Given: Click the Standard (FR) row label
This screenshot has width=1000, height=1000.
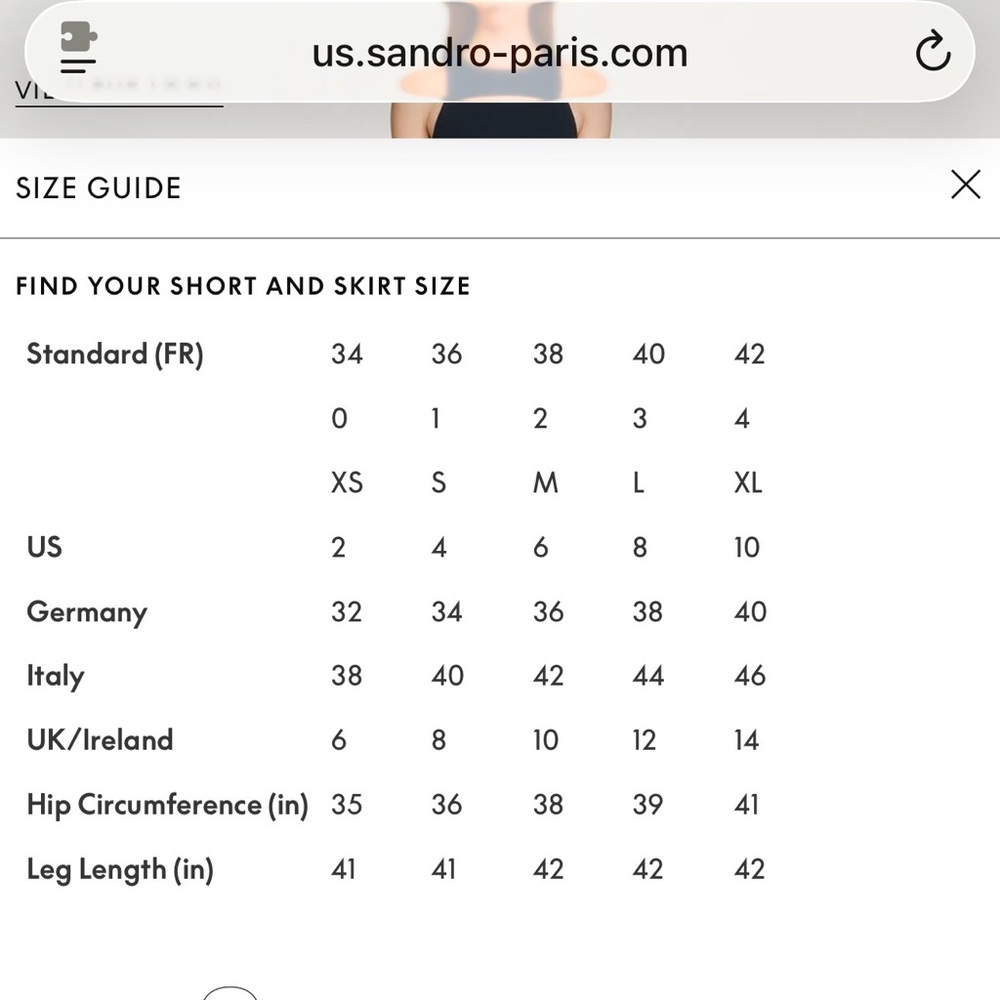Looking at the screenshot, I should coord(115,354).
